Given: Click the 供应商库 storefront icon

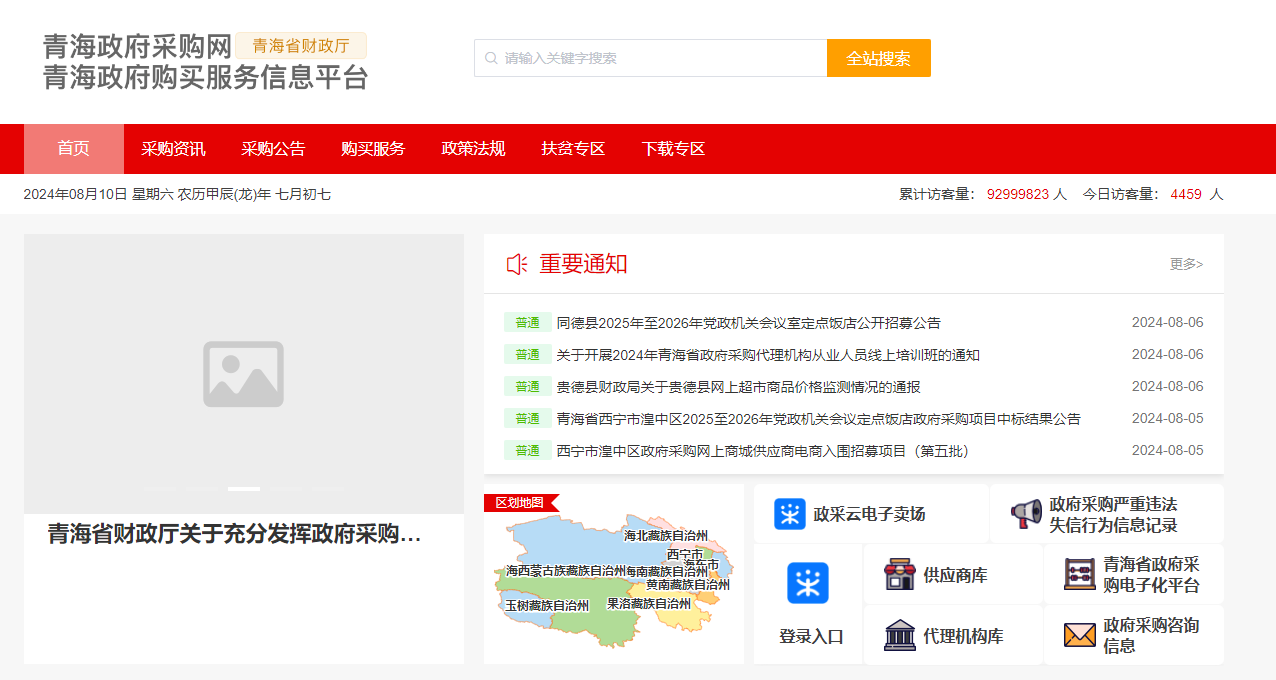Looking at the screenshot, I should pos(903,573).
